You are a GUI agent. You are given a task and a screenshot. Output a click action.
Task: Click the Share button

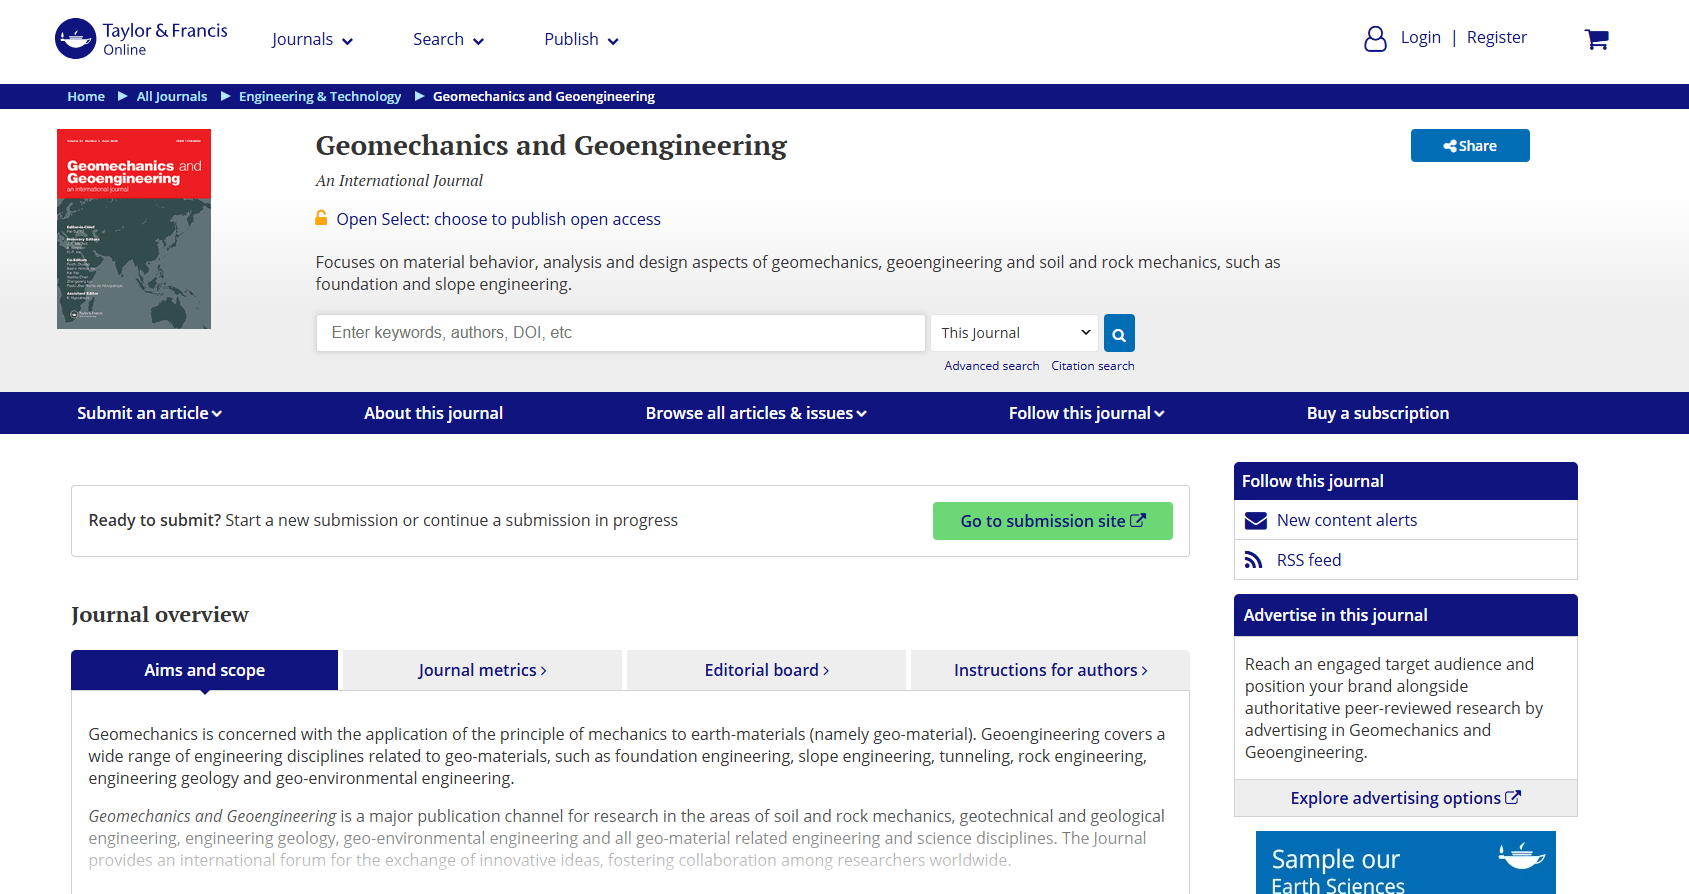click(1470, 145)
